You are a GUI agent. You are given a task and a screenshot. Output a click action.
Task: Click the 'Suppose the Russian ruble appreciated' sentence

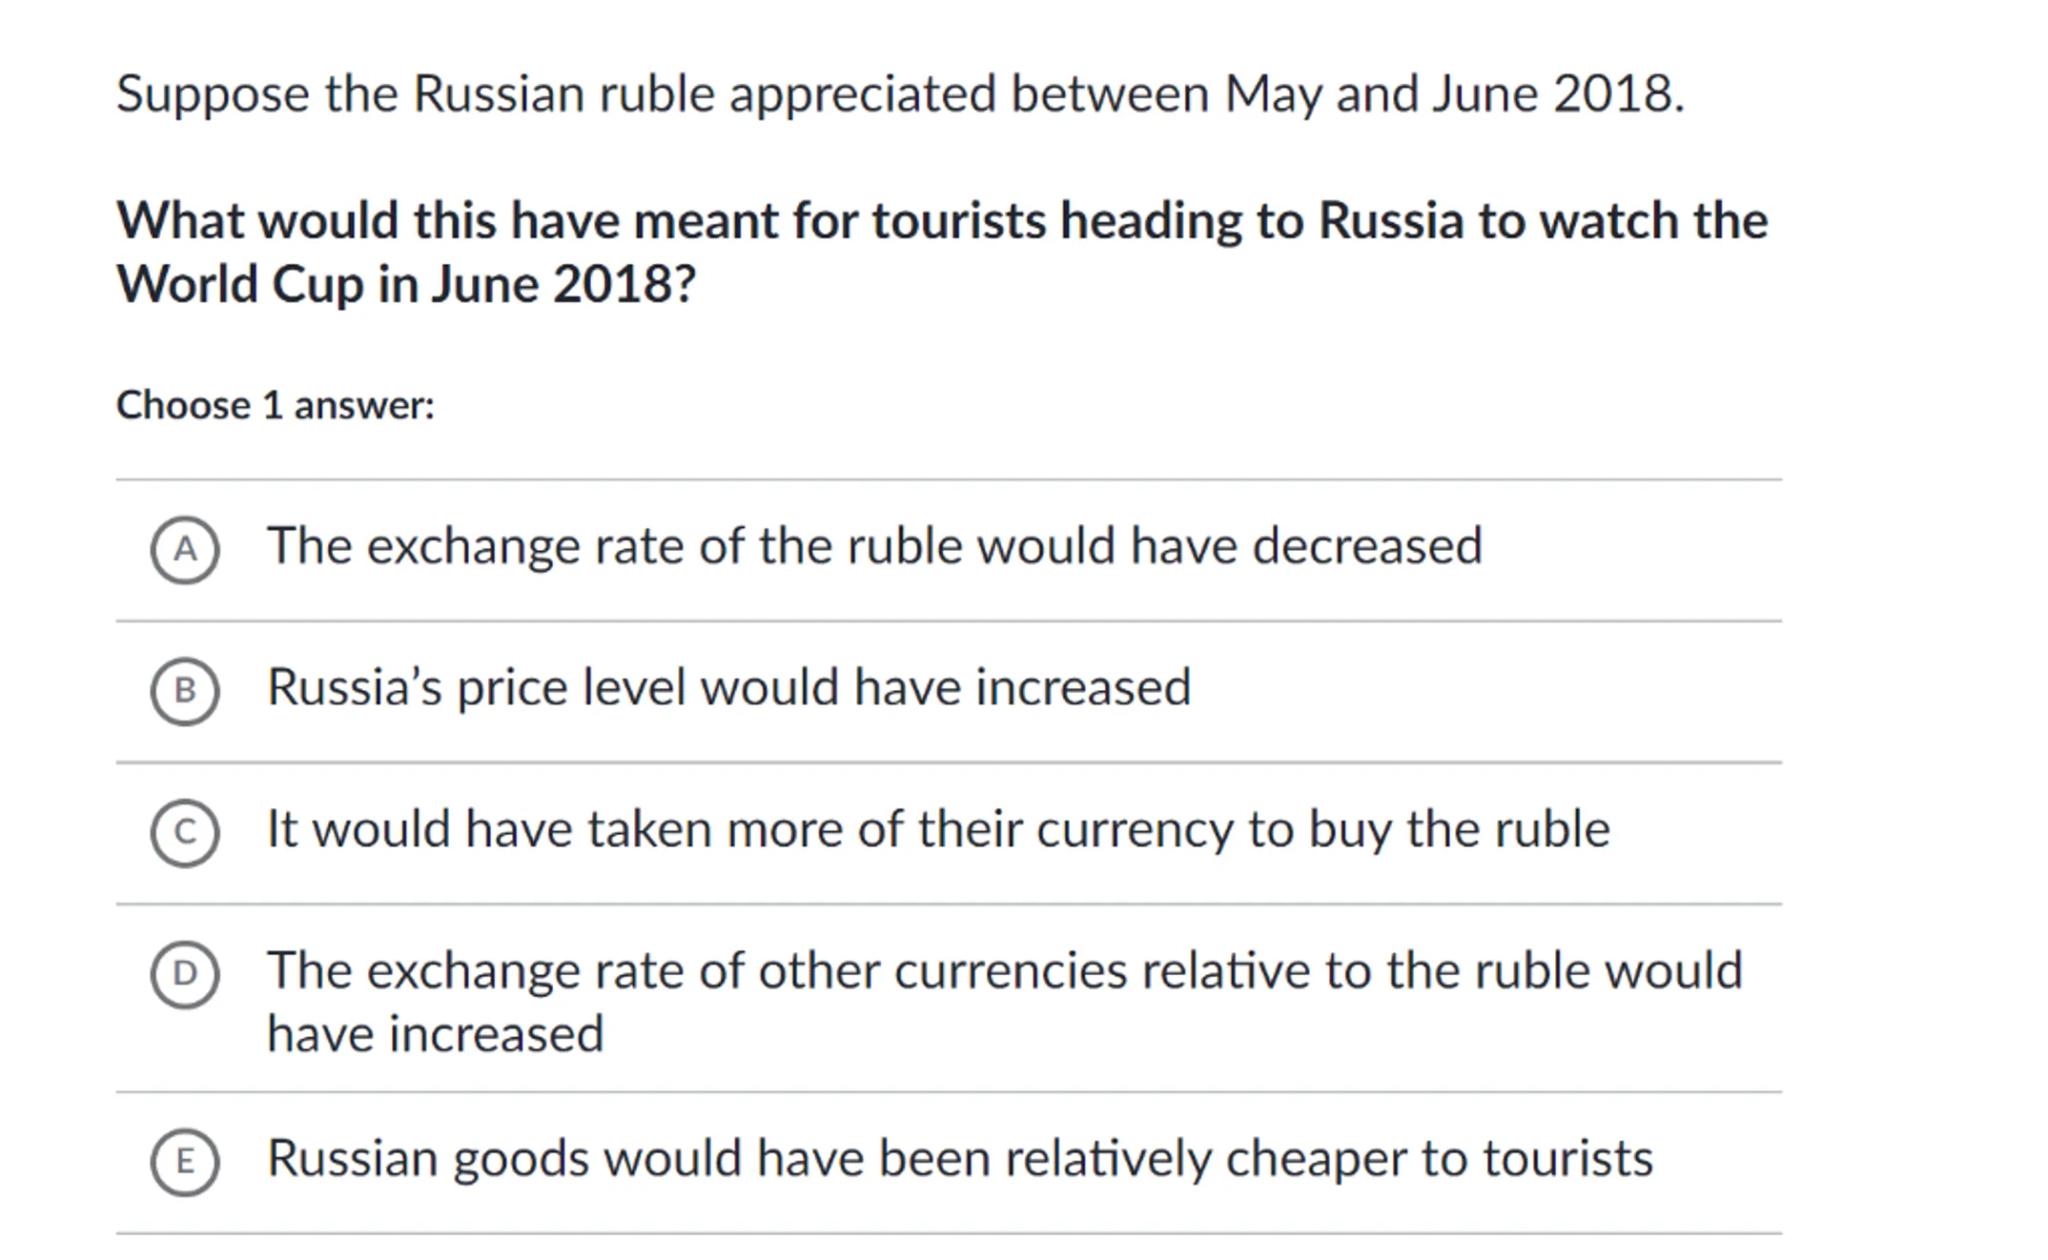pyautogui.click(x=900, y=95)
